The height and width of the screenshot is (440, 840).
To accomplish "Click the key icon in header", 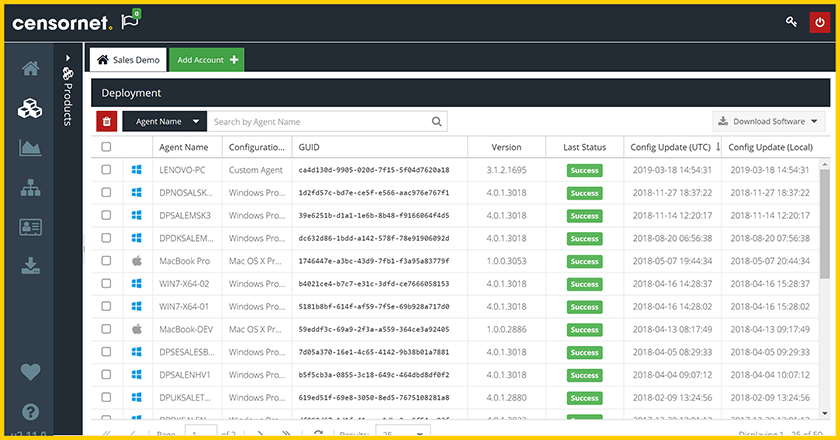I will (x=791, y=22).
